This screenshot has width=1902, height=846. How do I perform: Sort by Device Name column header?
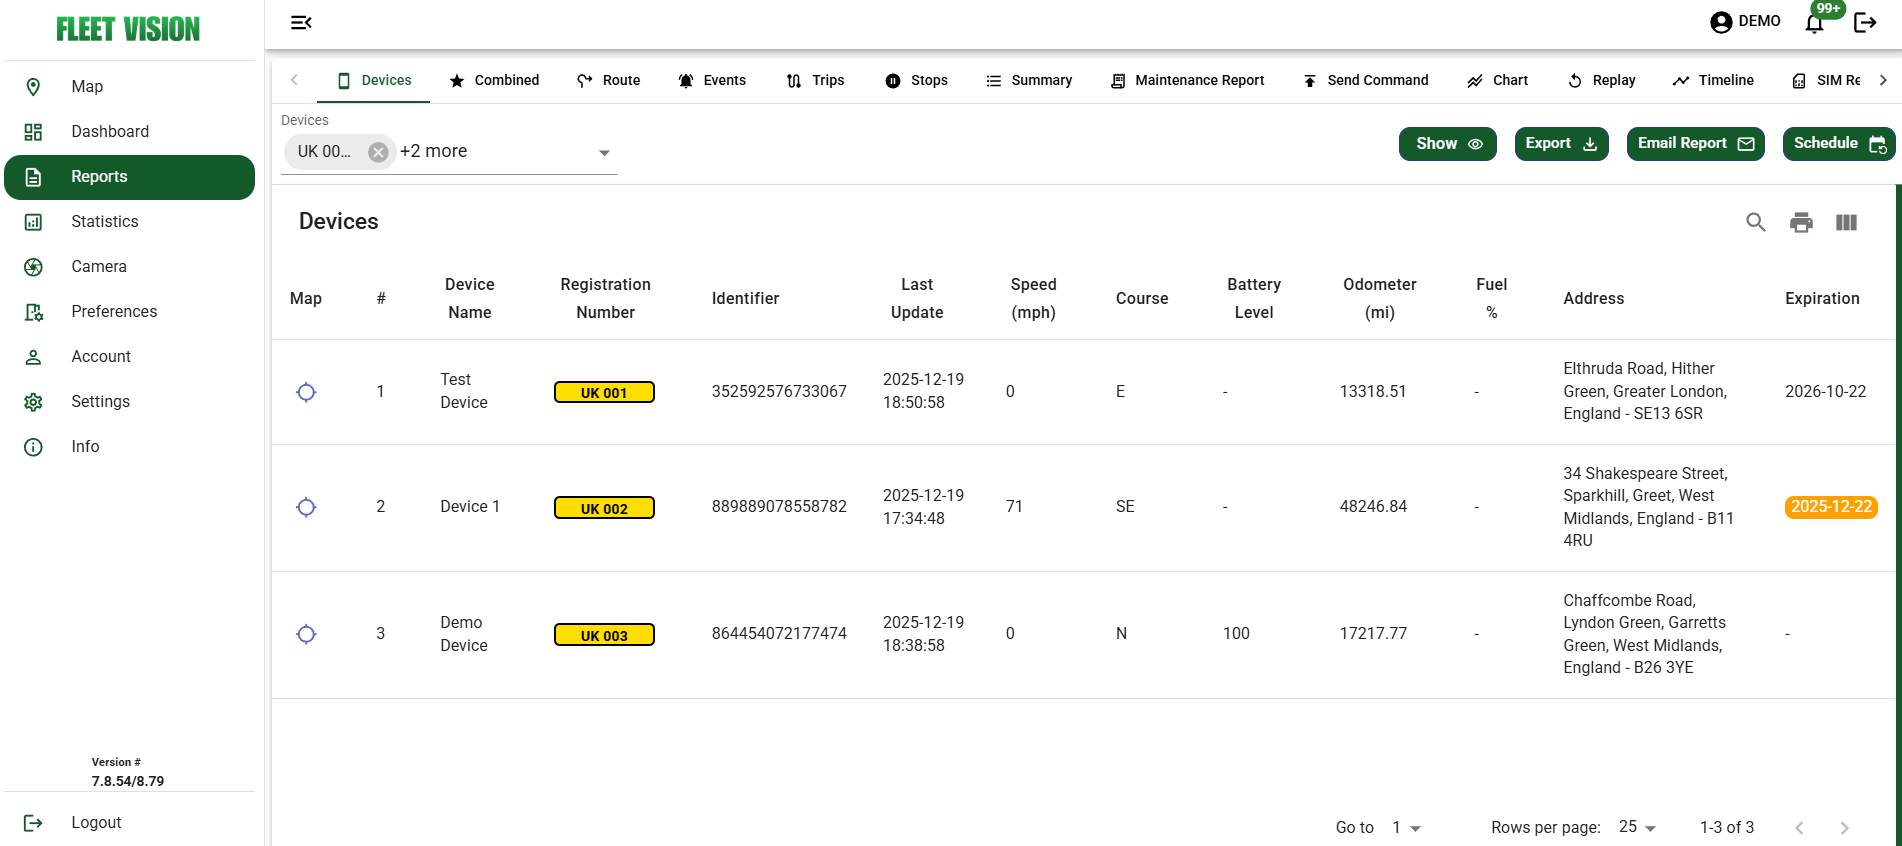(470, 298)
